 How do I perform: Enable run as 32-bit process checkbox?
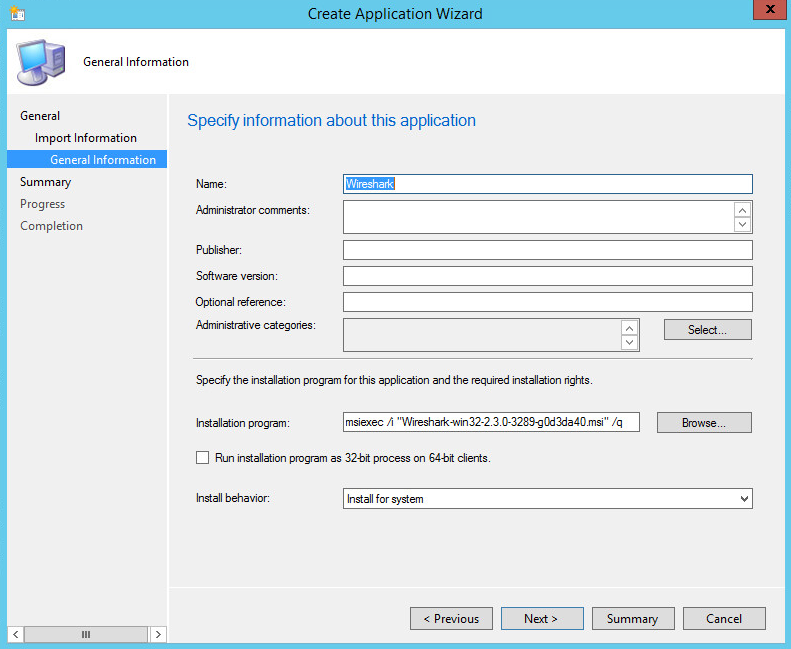tap(202, 457)
